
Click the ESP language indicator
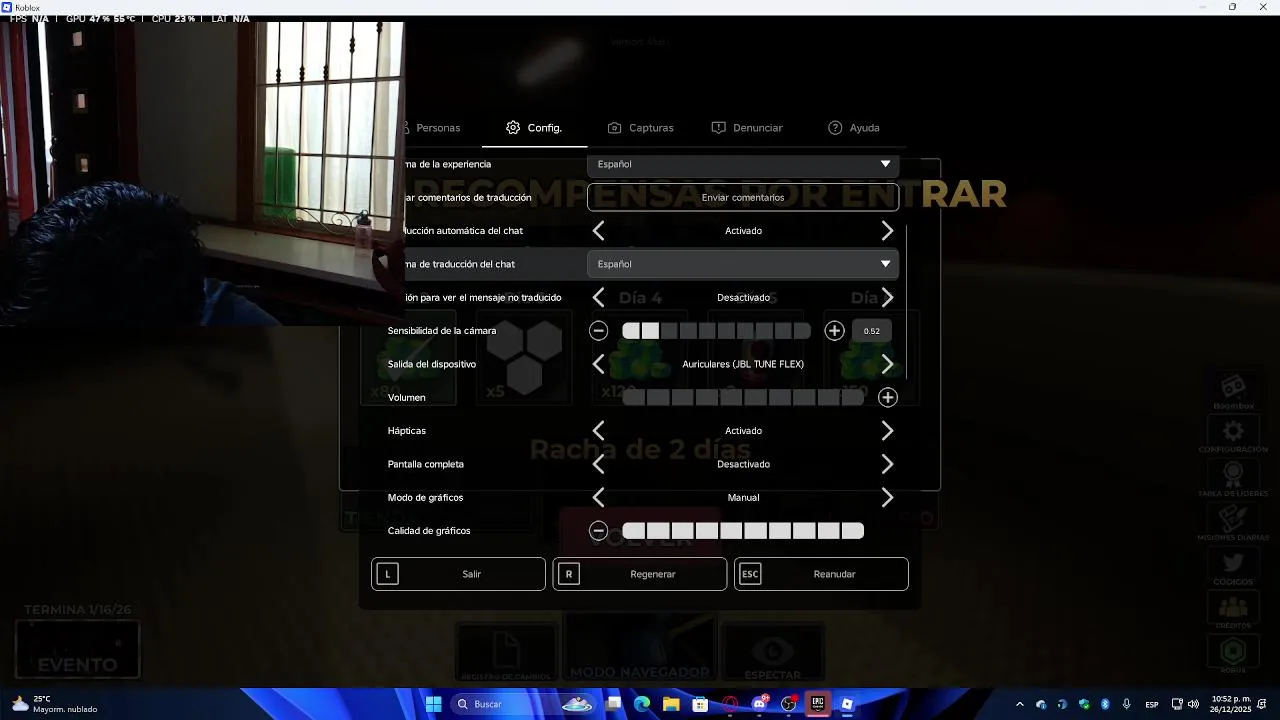pos(1152,704)
